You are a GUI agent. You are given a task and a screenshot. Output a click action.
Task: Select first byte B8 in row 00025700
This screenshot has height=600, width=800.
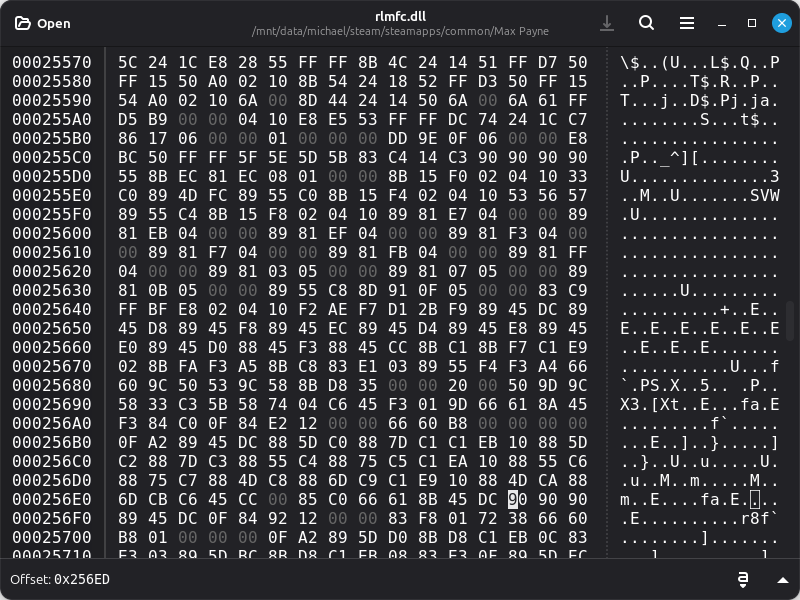tap(128, 537)
